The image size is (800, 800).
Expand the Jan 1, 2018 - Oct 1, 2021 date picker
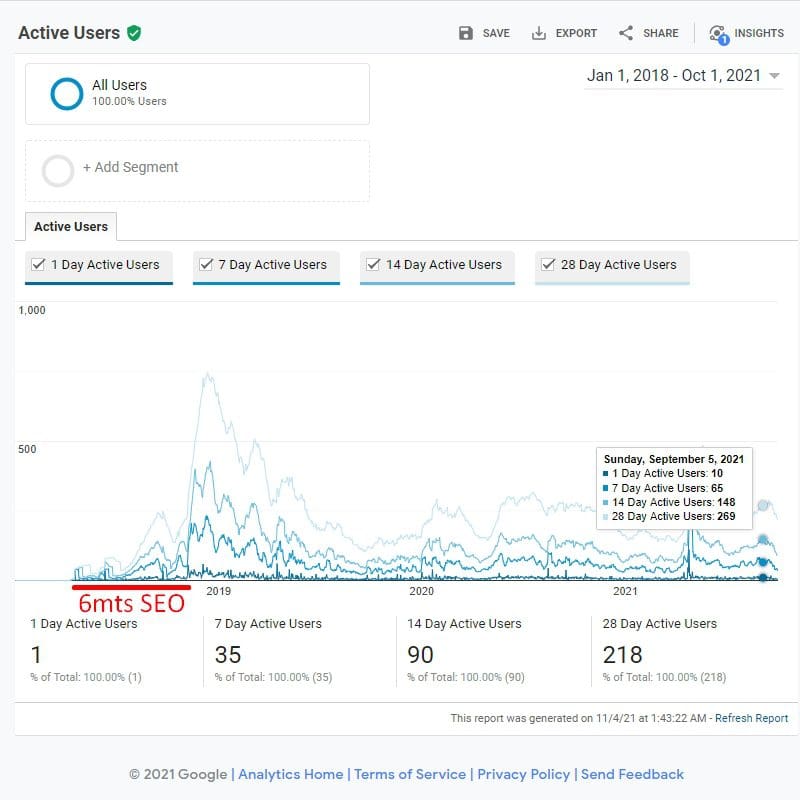pos(673,76)
